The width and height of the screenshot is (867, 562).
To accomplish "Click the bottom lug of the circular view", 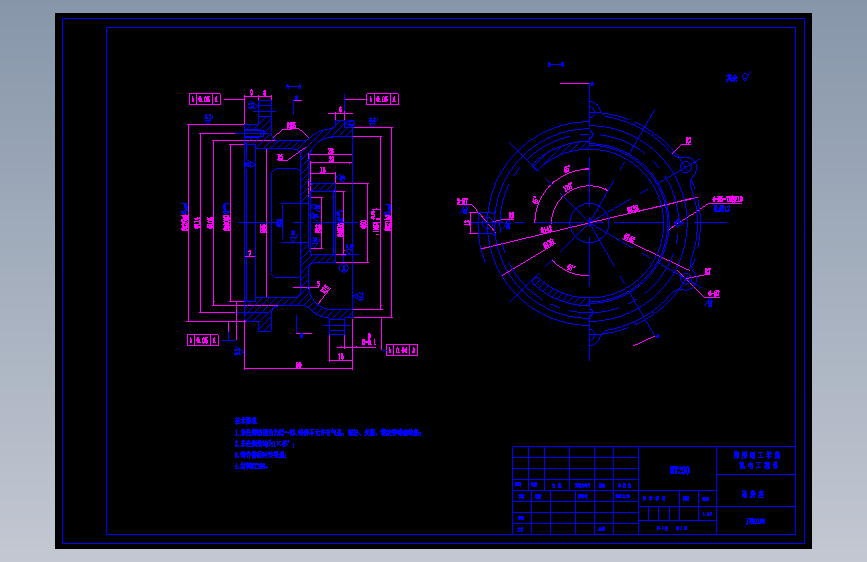I will coord(593,336).
